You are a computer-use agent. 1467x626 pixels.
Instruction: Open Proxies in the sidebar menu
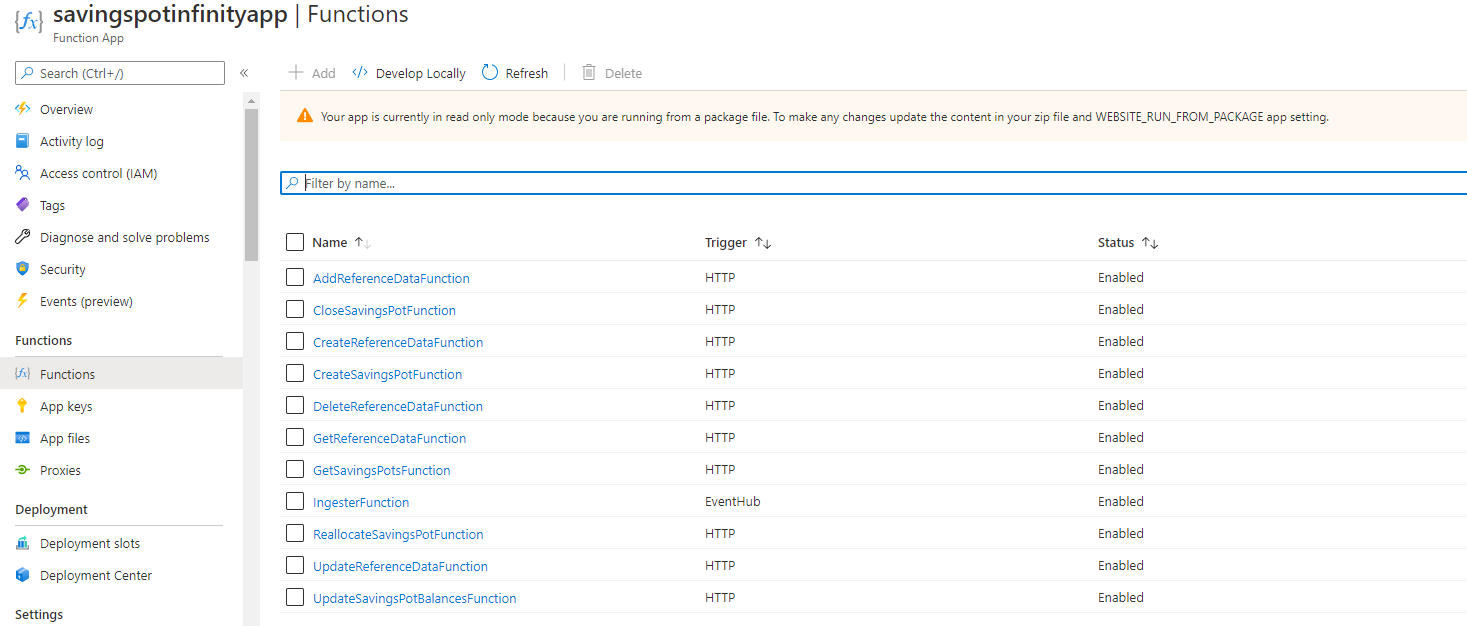click(60, 470)
